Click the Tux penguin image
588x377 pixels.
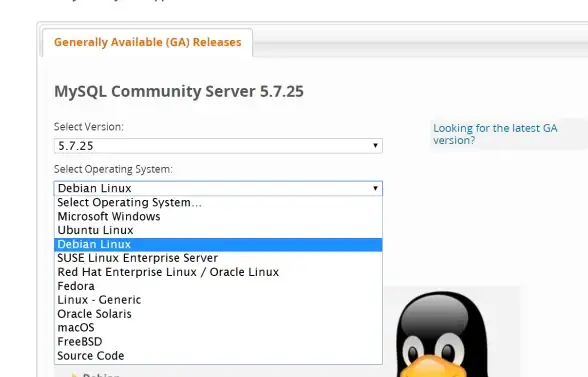442,334
